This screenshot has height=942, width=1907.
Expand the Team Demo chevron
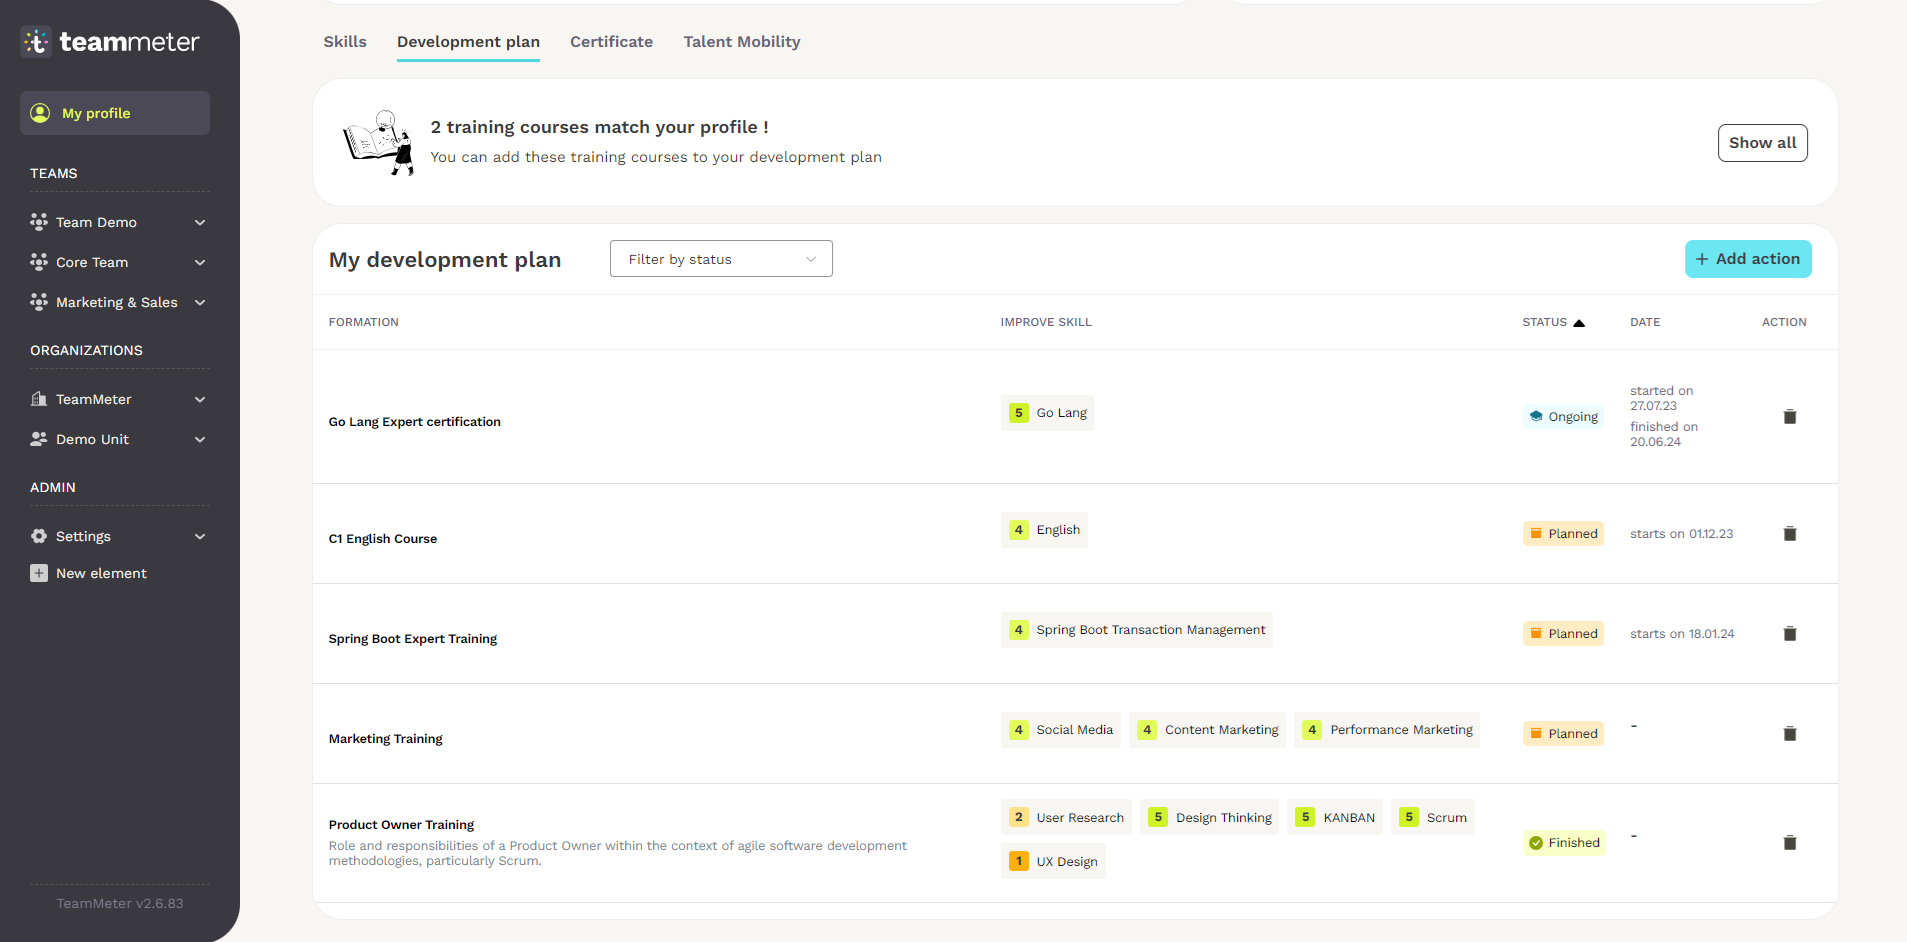click(200, 222)
